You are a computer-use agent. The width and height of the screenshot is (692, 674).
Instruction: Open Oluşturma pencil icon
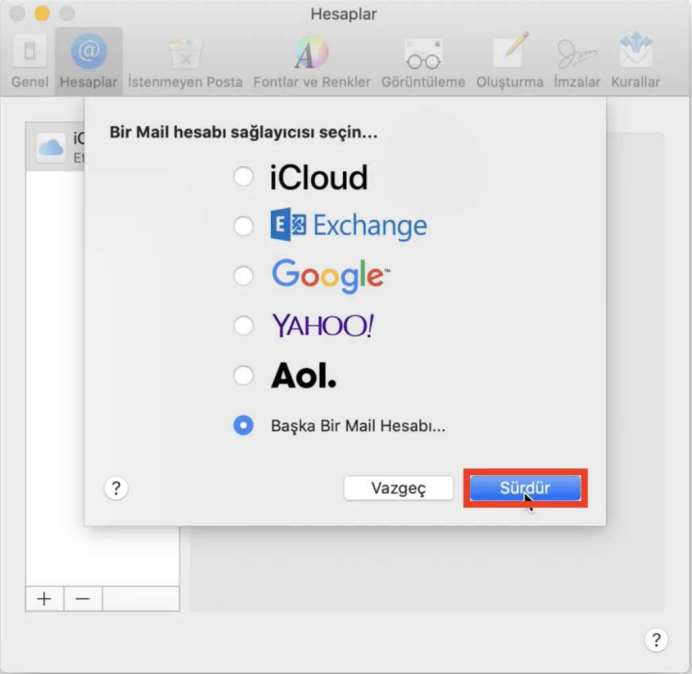(x=510, y=50)
